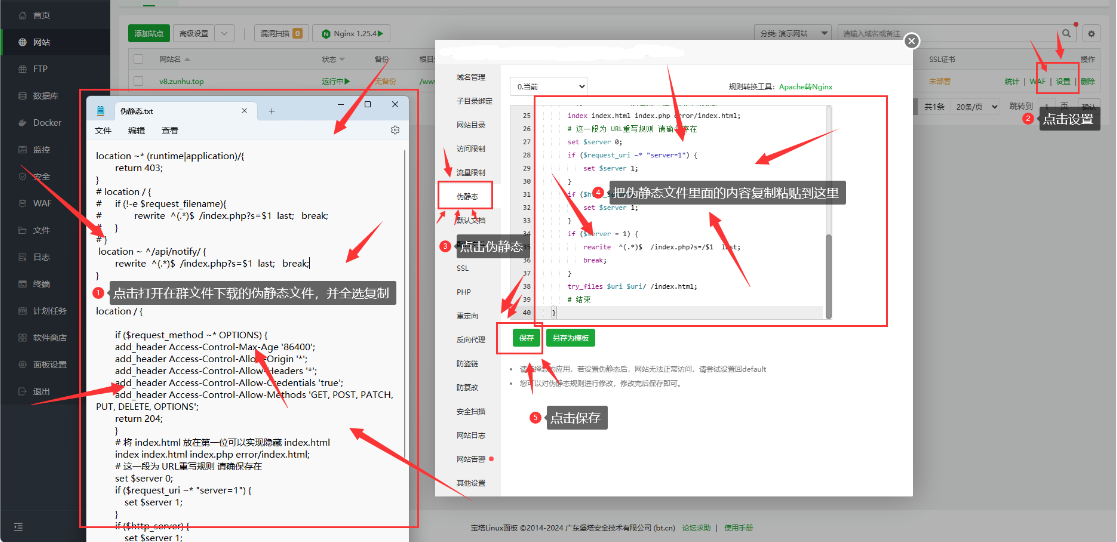1117x542 pixels.
Task: Open the 编辑 menu in notepad
Action: [136, 130]
